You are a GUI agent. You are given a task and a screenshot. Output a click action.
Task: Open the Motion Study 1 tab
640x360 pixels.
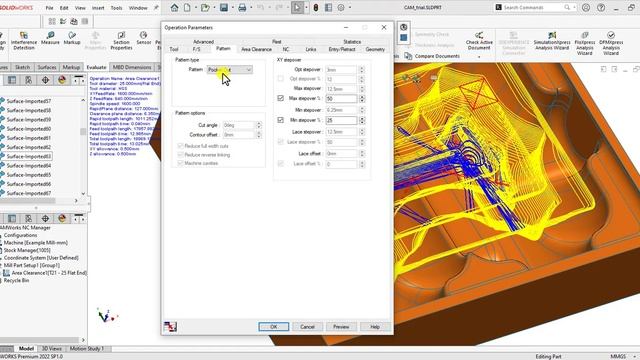(x=87, y=349)
